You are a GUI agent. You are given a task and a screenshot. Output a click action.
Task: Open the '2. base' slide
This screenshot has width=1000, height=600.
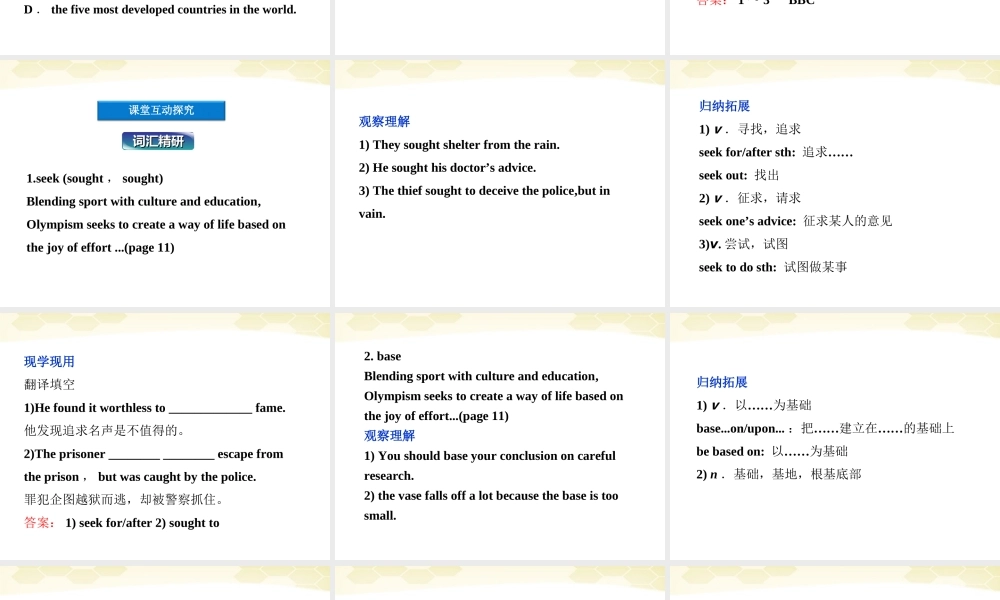tap(499, 436)
